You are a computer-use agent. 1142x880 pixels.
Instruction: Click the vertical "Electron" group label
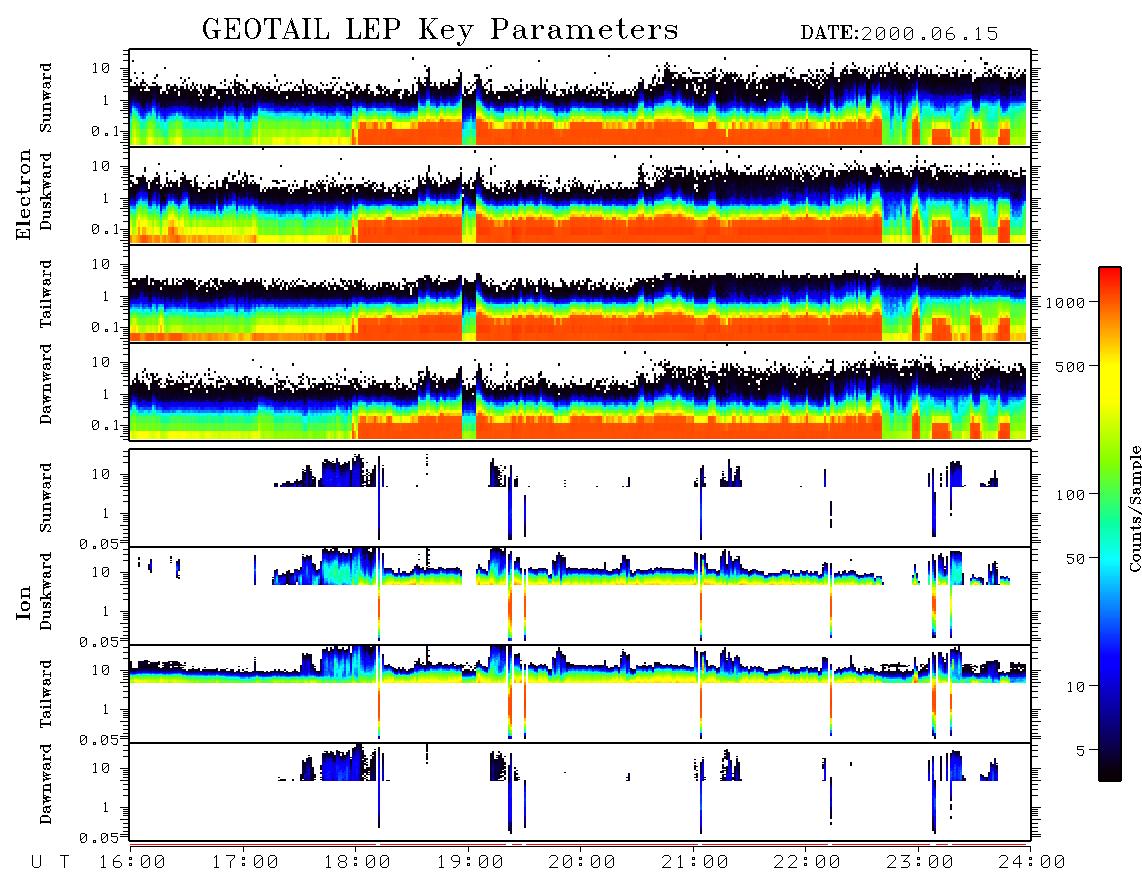[24, 195]
